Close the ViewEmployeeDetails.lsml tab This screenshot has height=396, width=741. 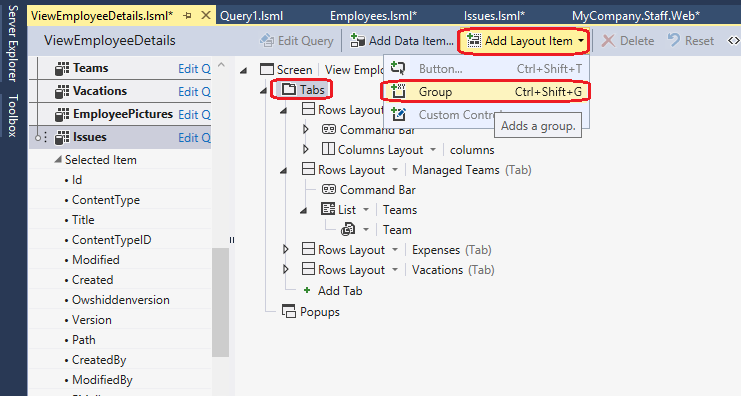click(x=206, y=15)
